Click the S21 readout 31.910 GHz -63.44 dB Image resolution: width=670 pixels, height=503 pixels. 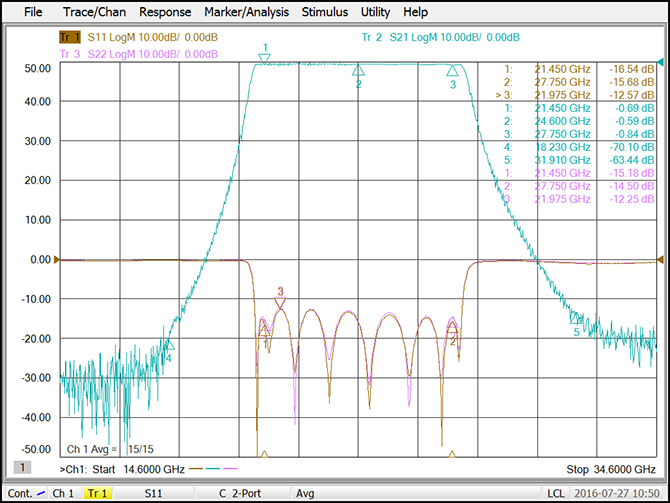tap(579, 160)
